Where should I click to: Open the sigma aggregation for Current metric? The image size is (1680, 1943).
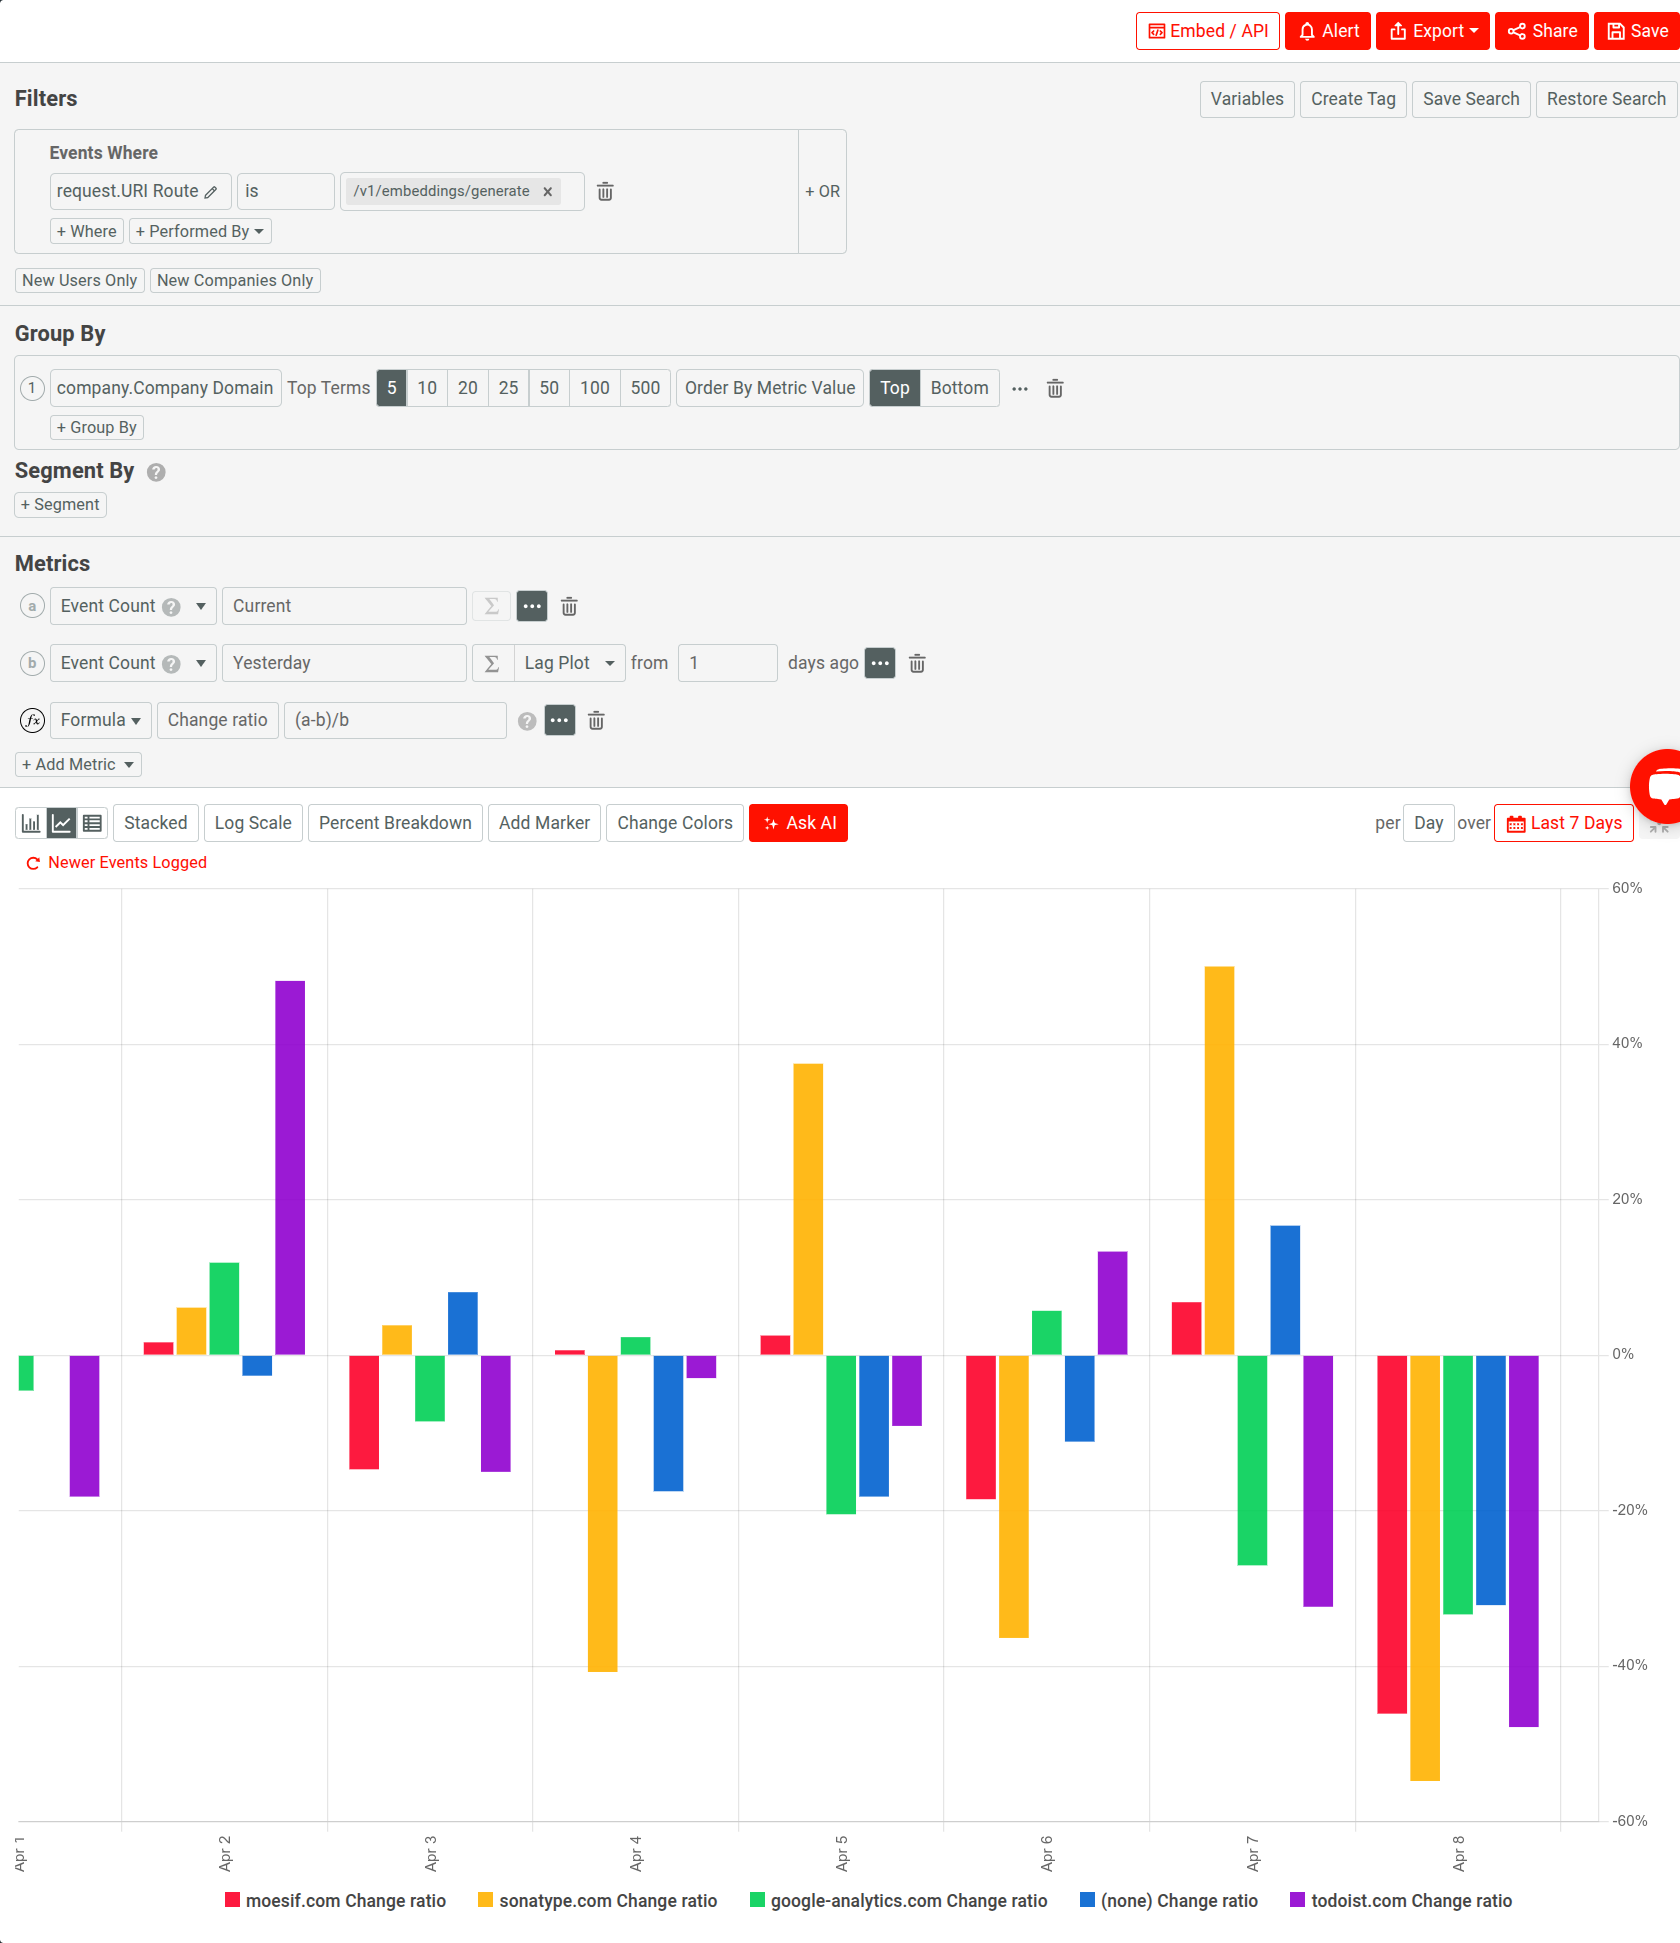coord(490,606)
